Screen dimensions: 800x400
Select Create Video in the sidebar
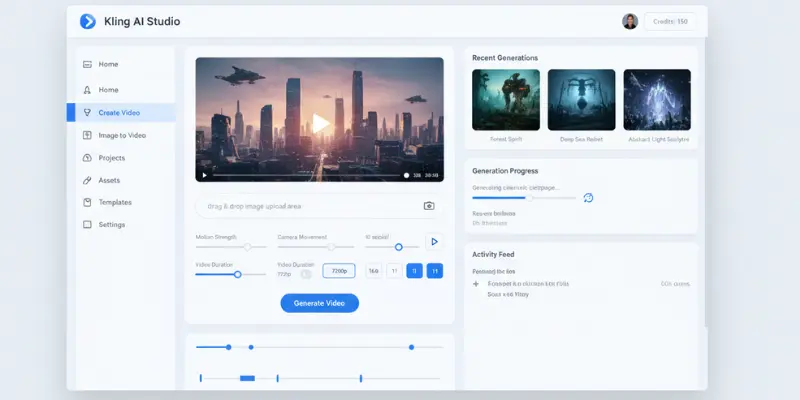(121, 112)
